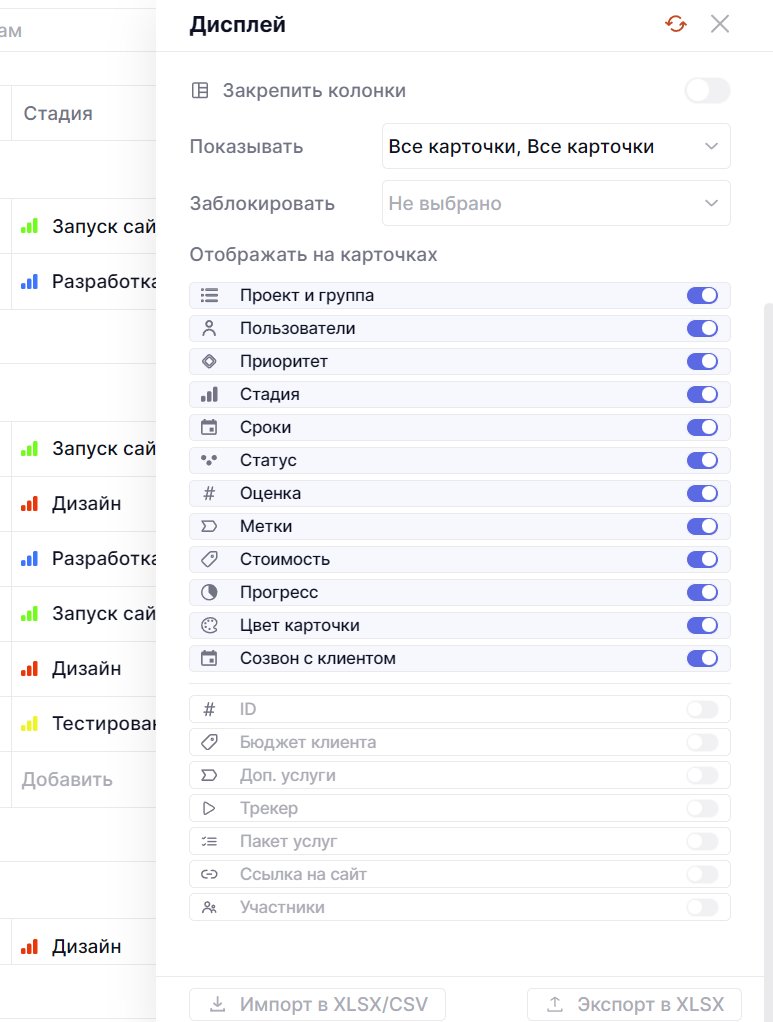The width and height of the screenshot is (773, 1022).
Task: Click the Стадия column header
Action: pyautogui.click(x=58, y=113)
